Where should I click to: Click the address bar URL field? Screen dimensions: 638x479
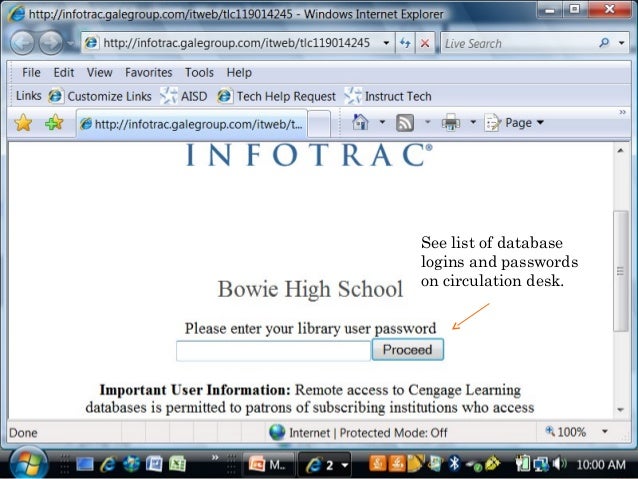pos(236,43)
